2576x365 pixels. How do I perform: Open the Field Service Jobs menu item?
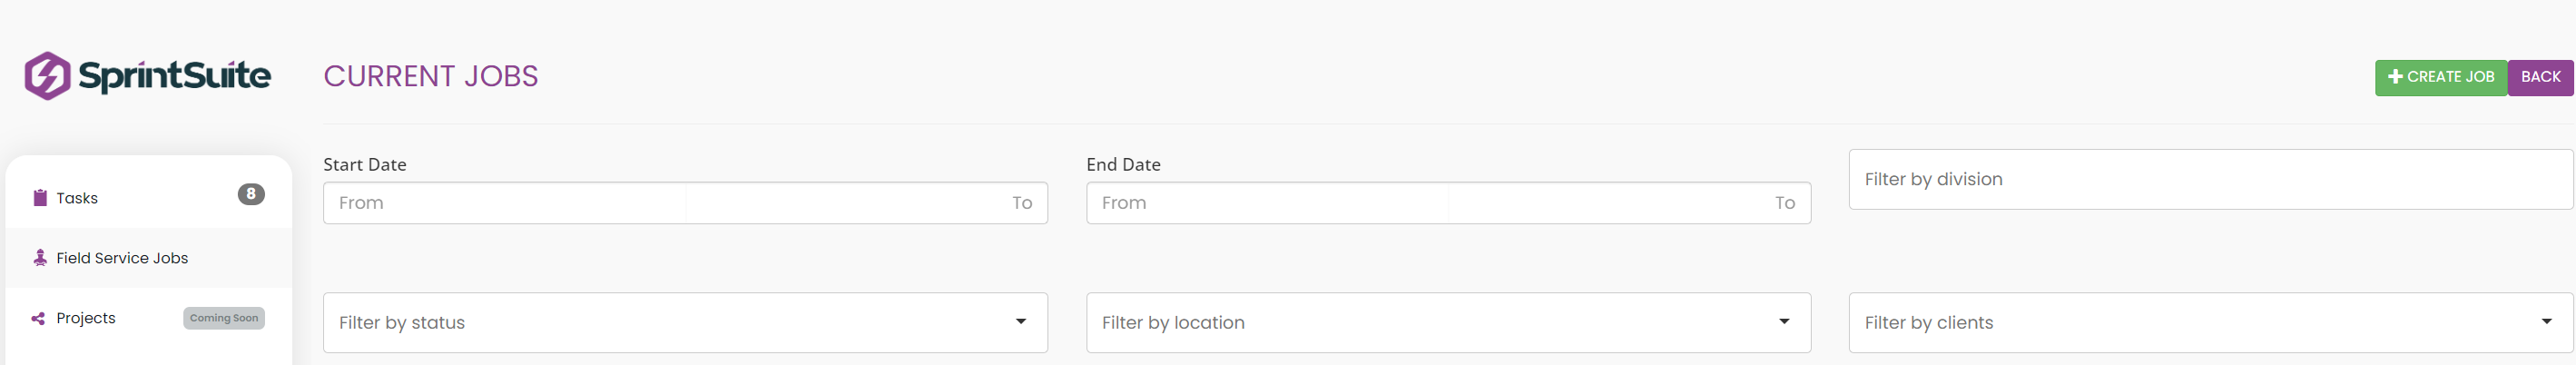[149, 258]
